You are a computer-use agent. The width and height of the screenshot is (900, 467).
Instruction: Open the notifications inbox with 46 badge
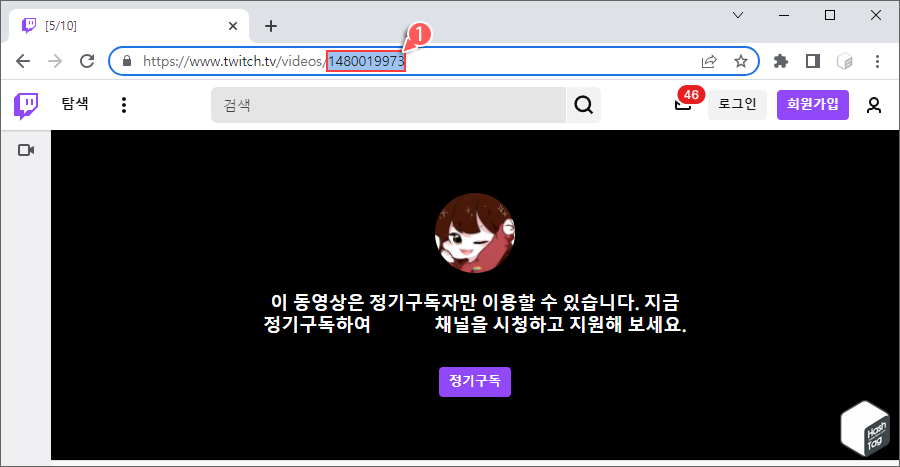[x=683, y=104]
